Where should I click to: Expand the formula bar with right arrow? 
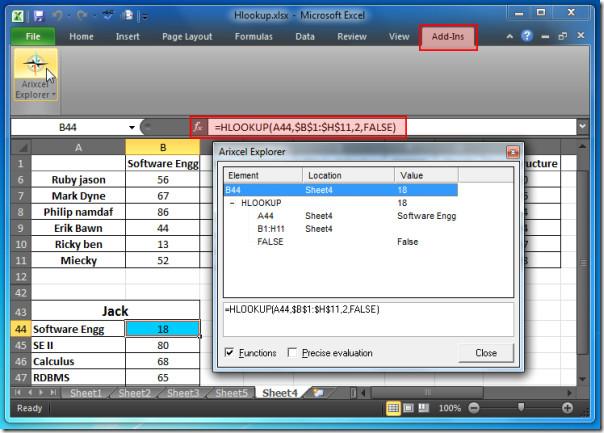click(x=582, y=127)
